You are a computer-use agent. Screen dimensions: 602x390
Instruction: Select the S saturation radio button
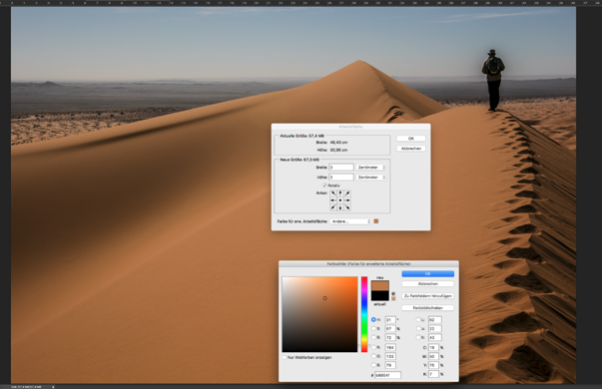click(x=374, y=329)
